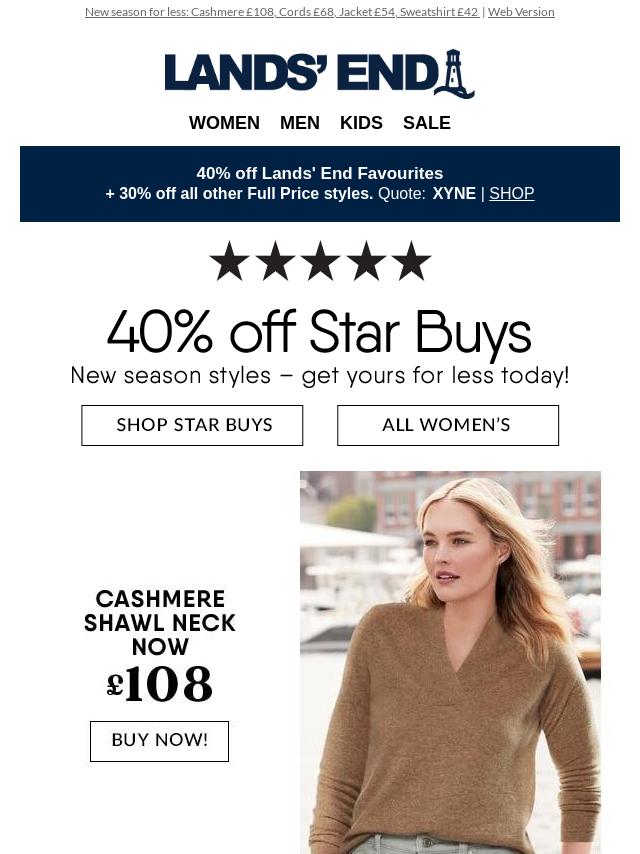
Task: Click the Cashmere Shawl Neck £108 price text
Action: pyautogui.click(x=160, y=684)
